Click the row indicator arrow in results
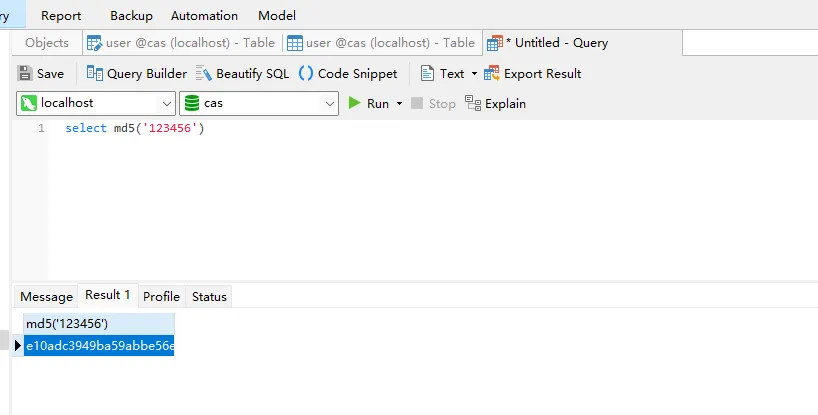818x415 pixels. pyautogui.click(x=18, y=345)
